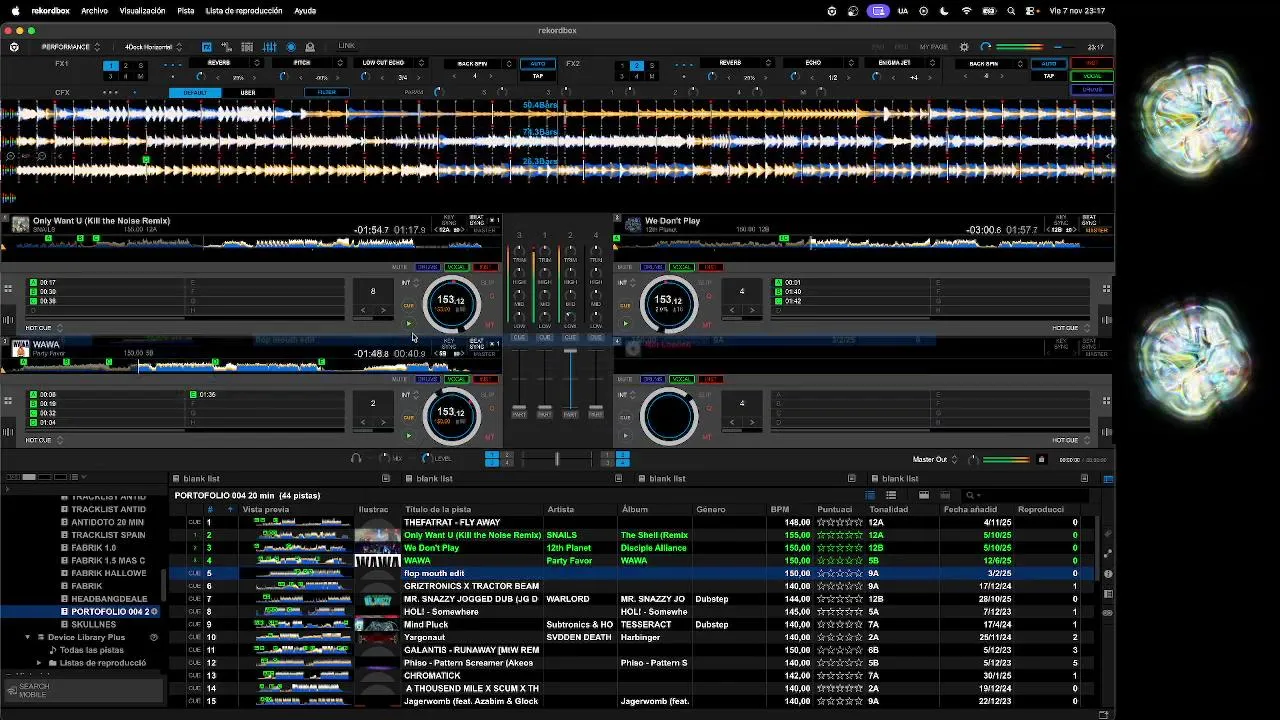Start playback on the Only Want U deck
The width and height of the screenshot is (1280, 720).
point(408,323)
